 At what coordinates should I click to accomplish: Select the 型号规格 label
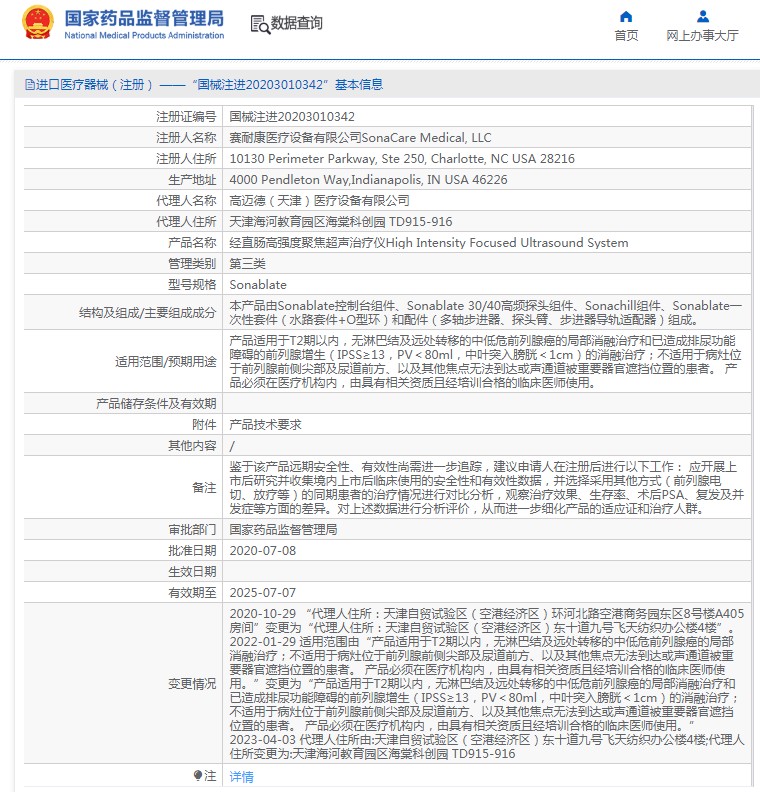pyautogui.click(x=192, y=284)
